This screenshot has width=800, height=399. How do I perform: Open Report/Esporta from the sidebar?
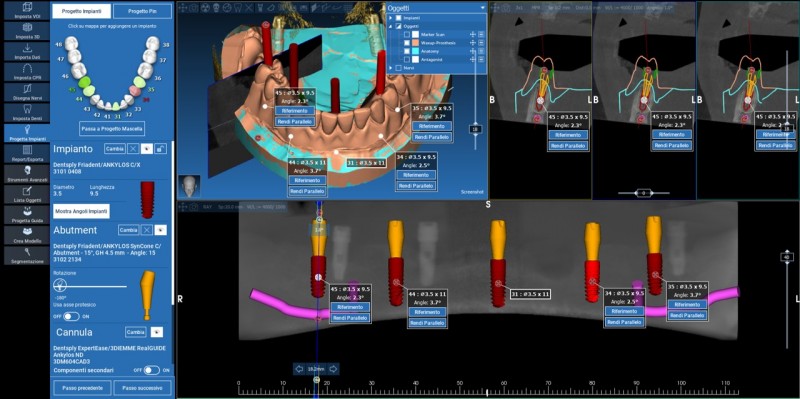tap(27, 153)
